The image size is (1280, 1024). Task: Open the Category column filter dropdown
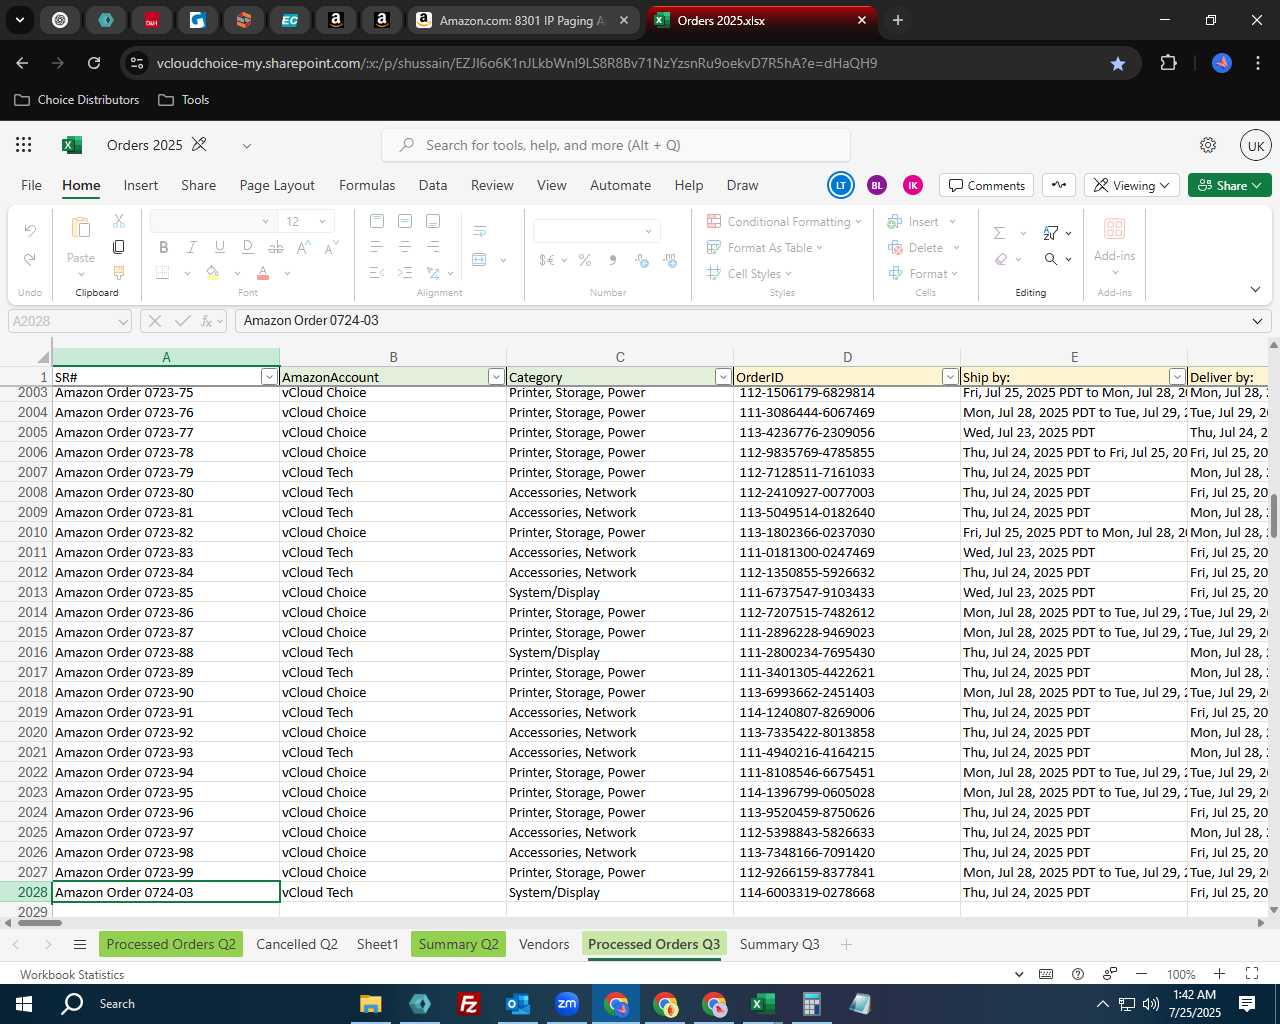(x=723, y=377)
